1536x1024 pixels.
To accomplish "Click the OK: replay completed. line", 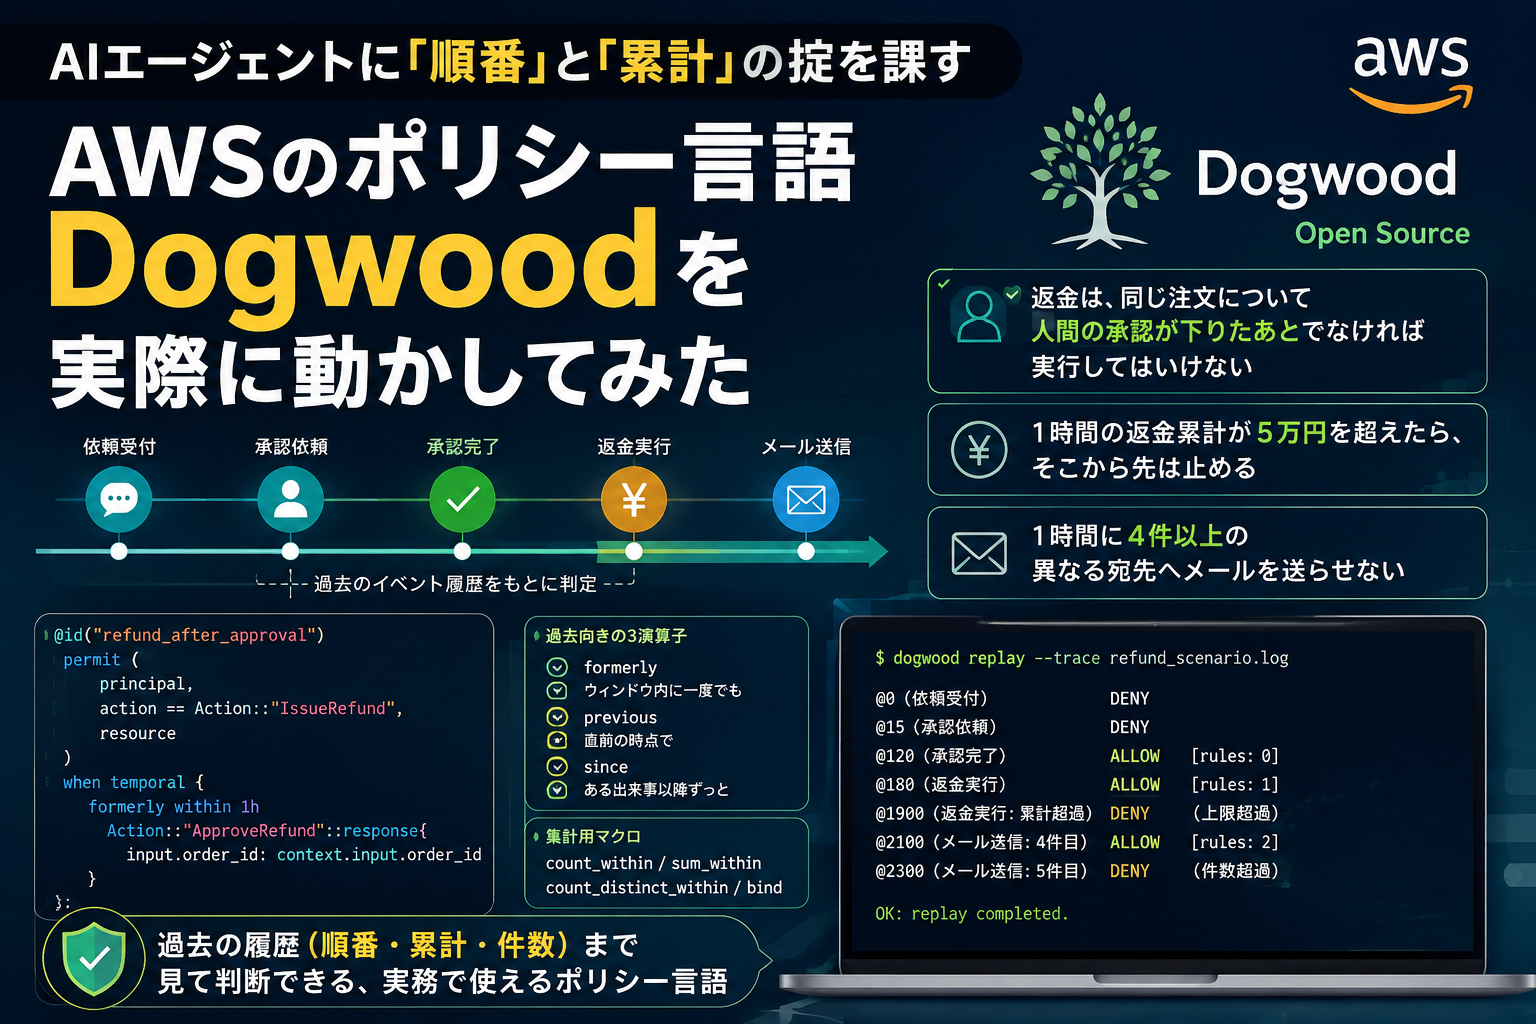I will 972,914.
